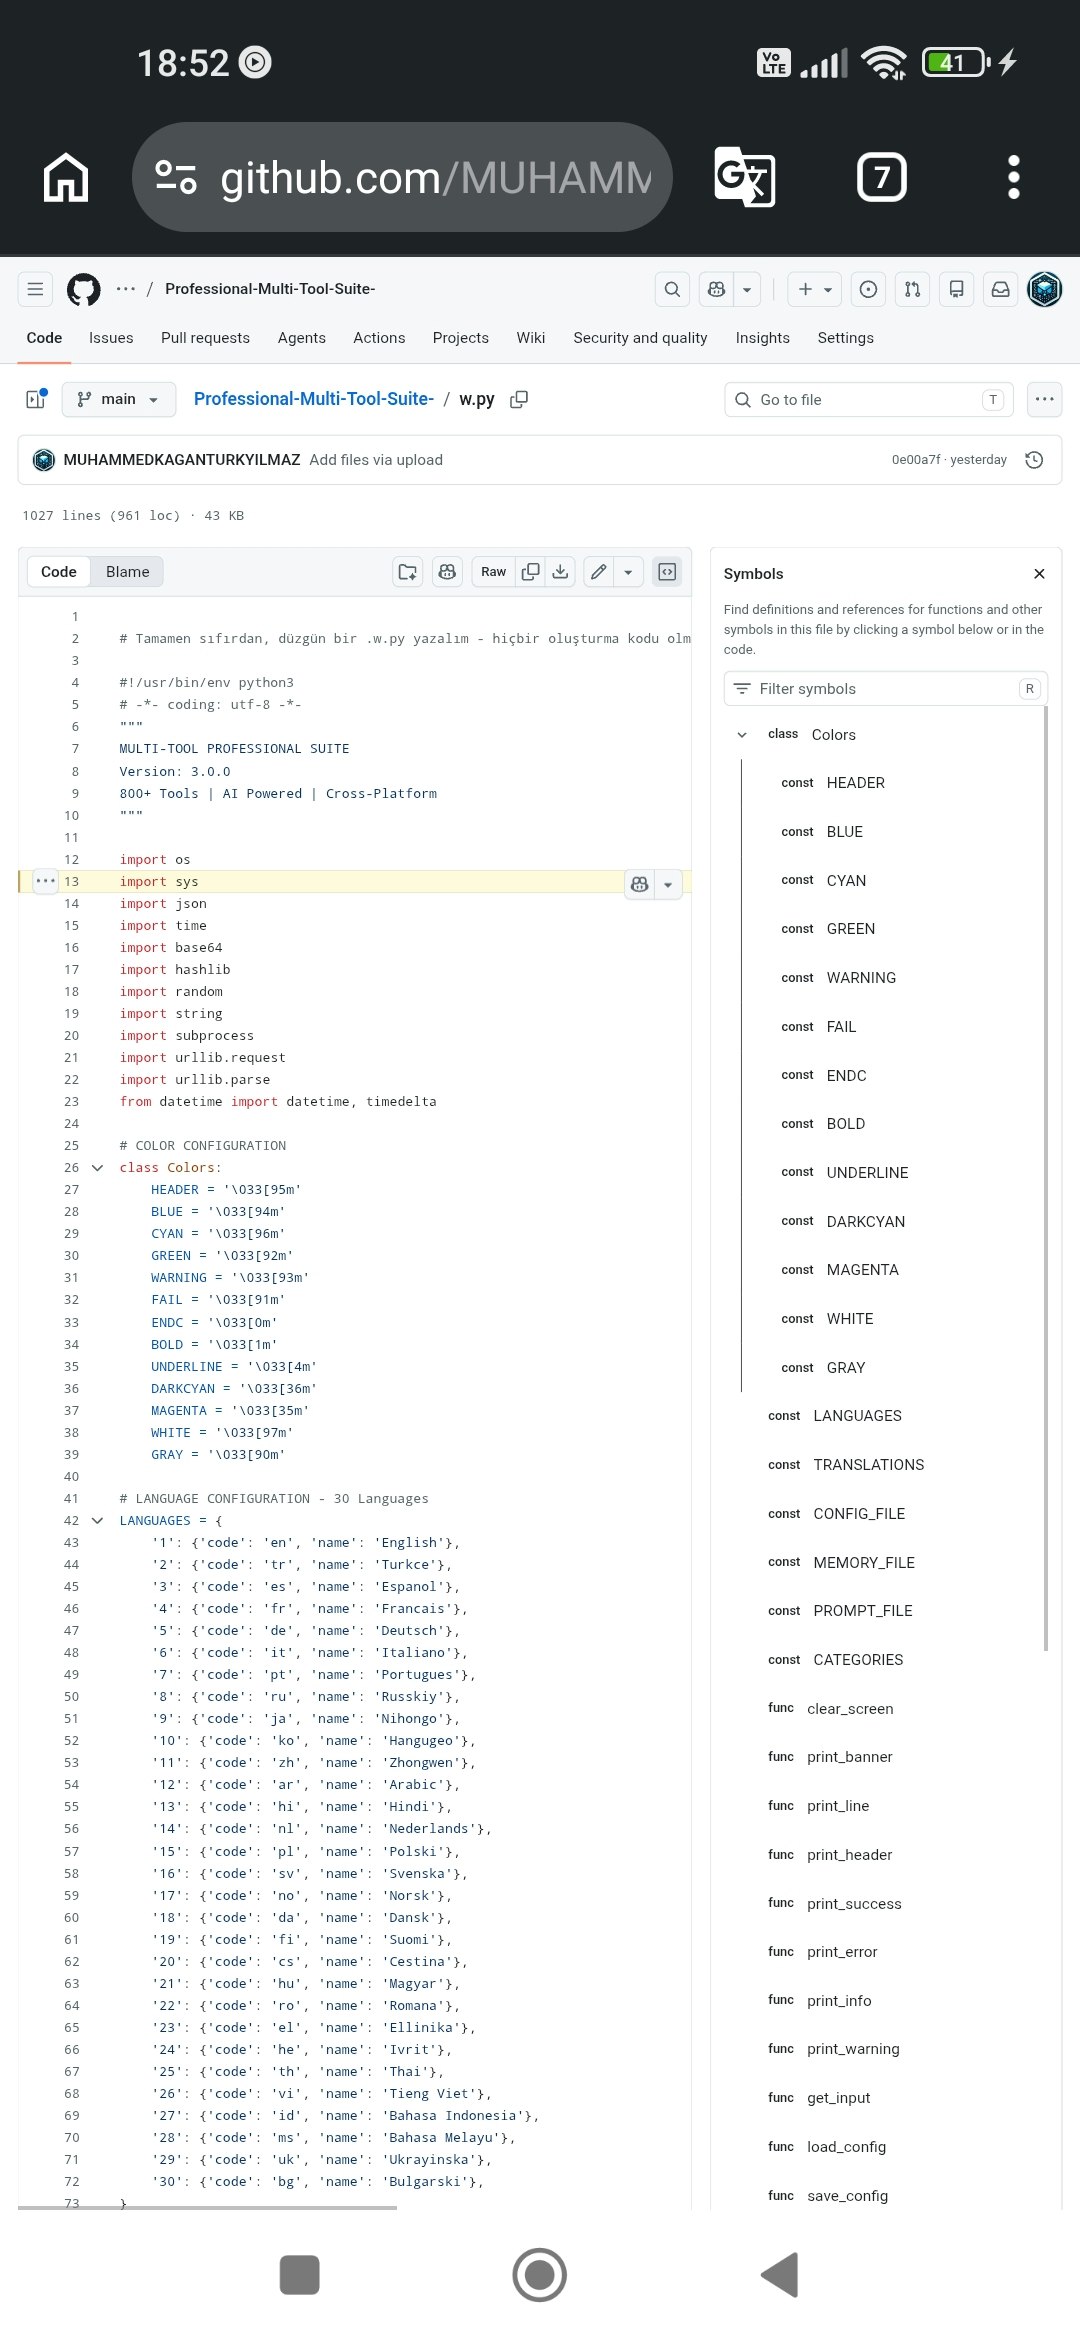Open the browser tab switcher showing 7
1080x2340 pixels.
pyautogui.click(x=882, y=178)
